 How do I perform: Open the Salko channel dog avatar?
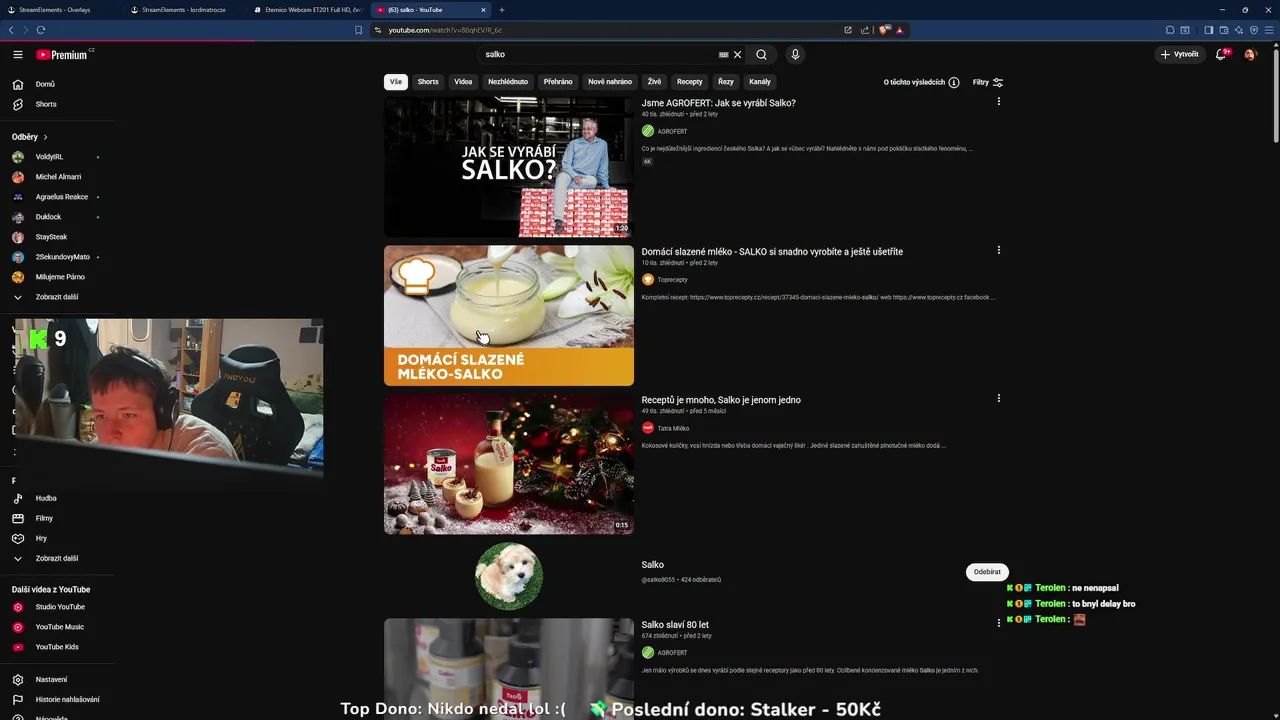(509, 576)
